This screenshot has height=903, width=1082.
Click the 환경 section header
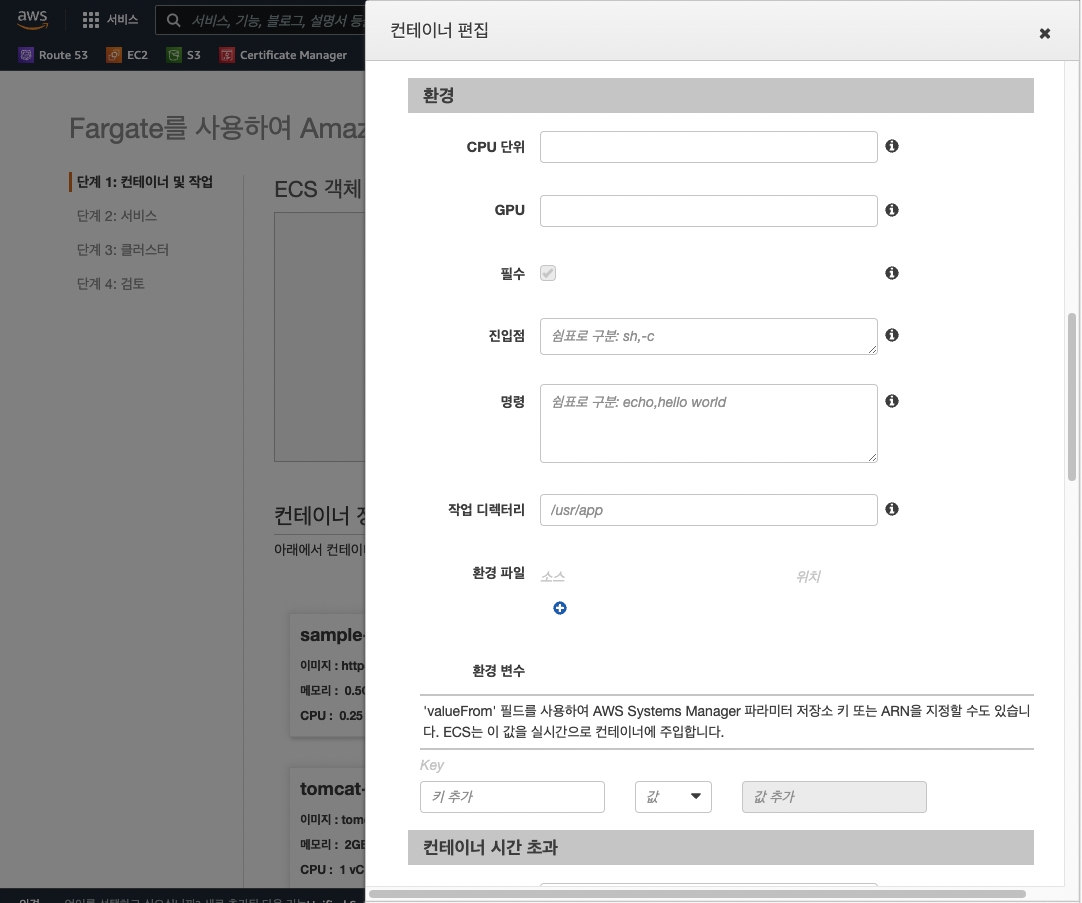(720, 95)
